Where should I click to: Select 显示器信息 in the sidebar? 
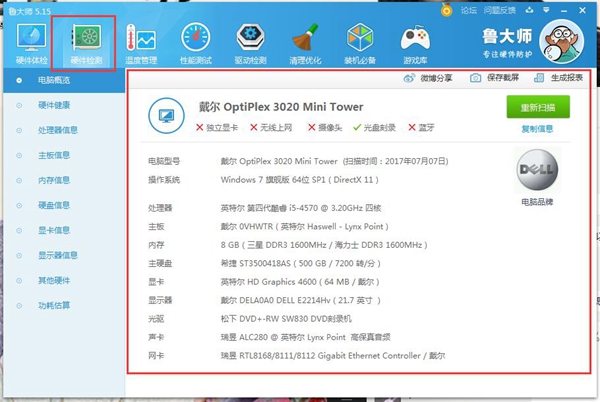click(x=58, y=256)
